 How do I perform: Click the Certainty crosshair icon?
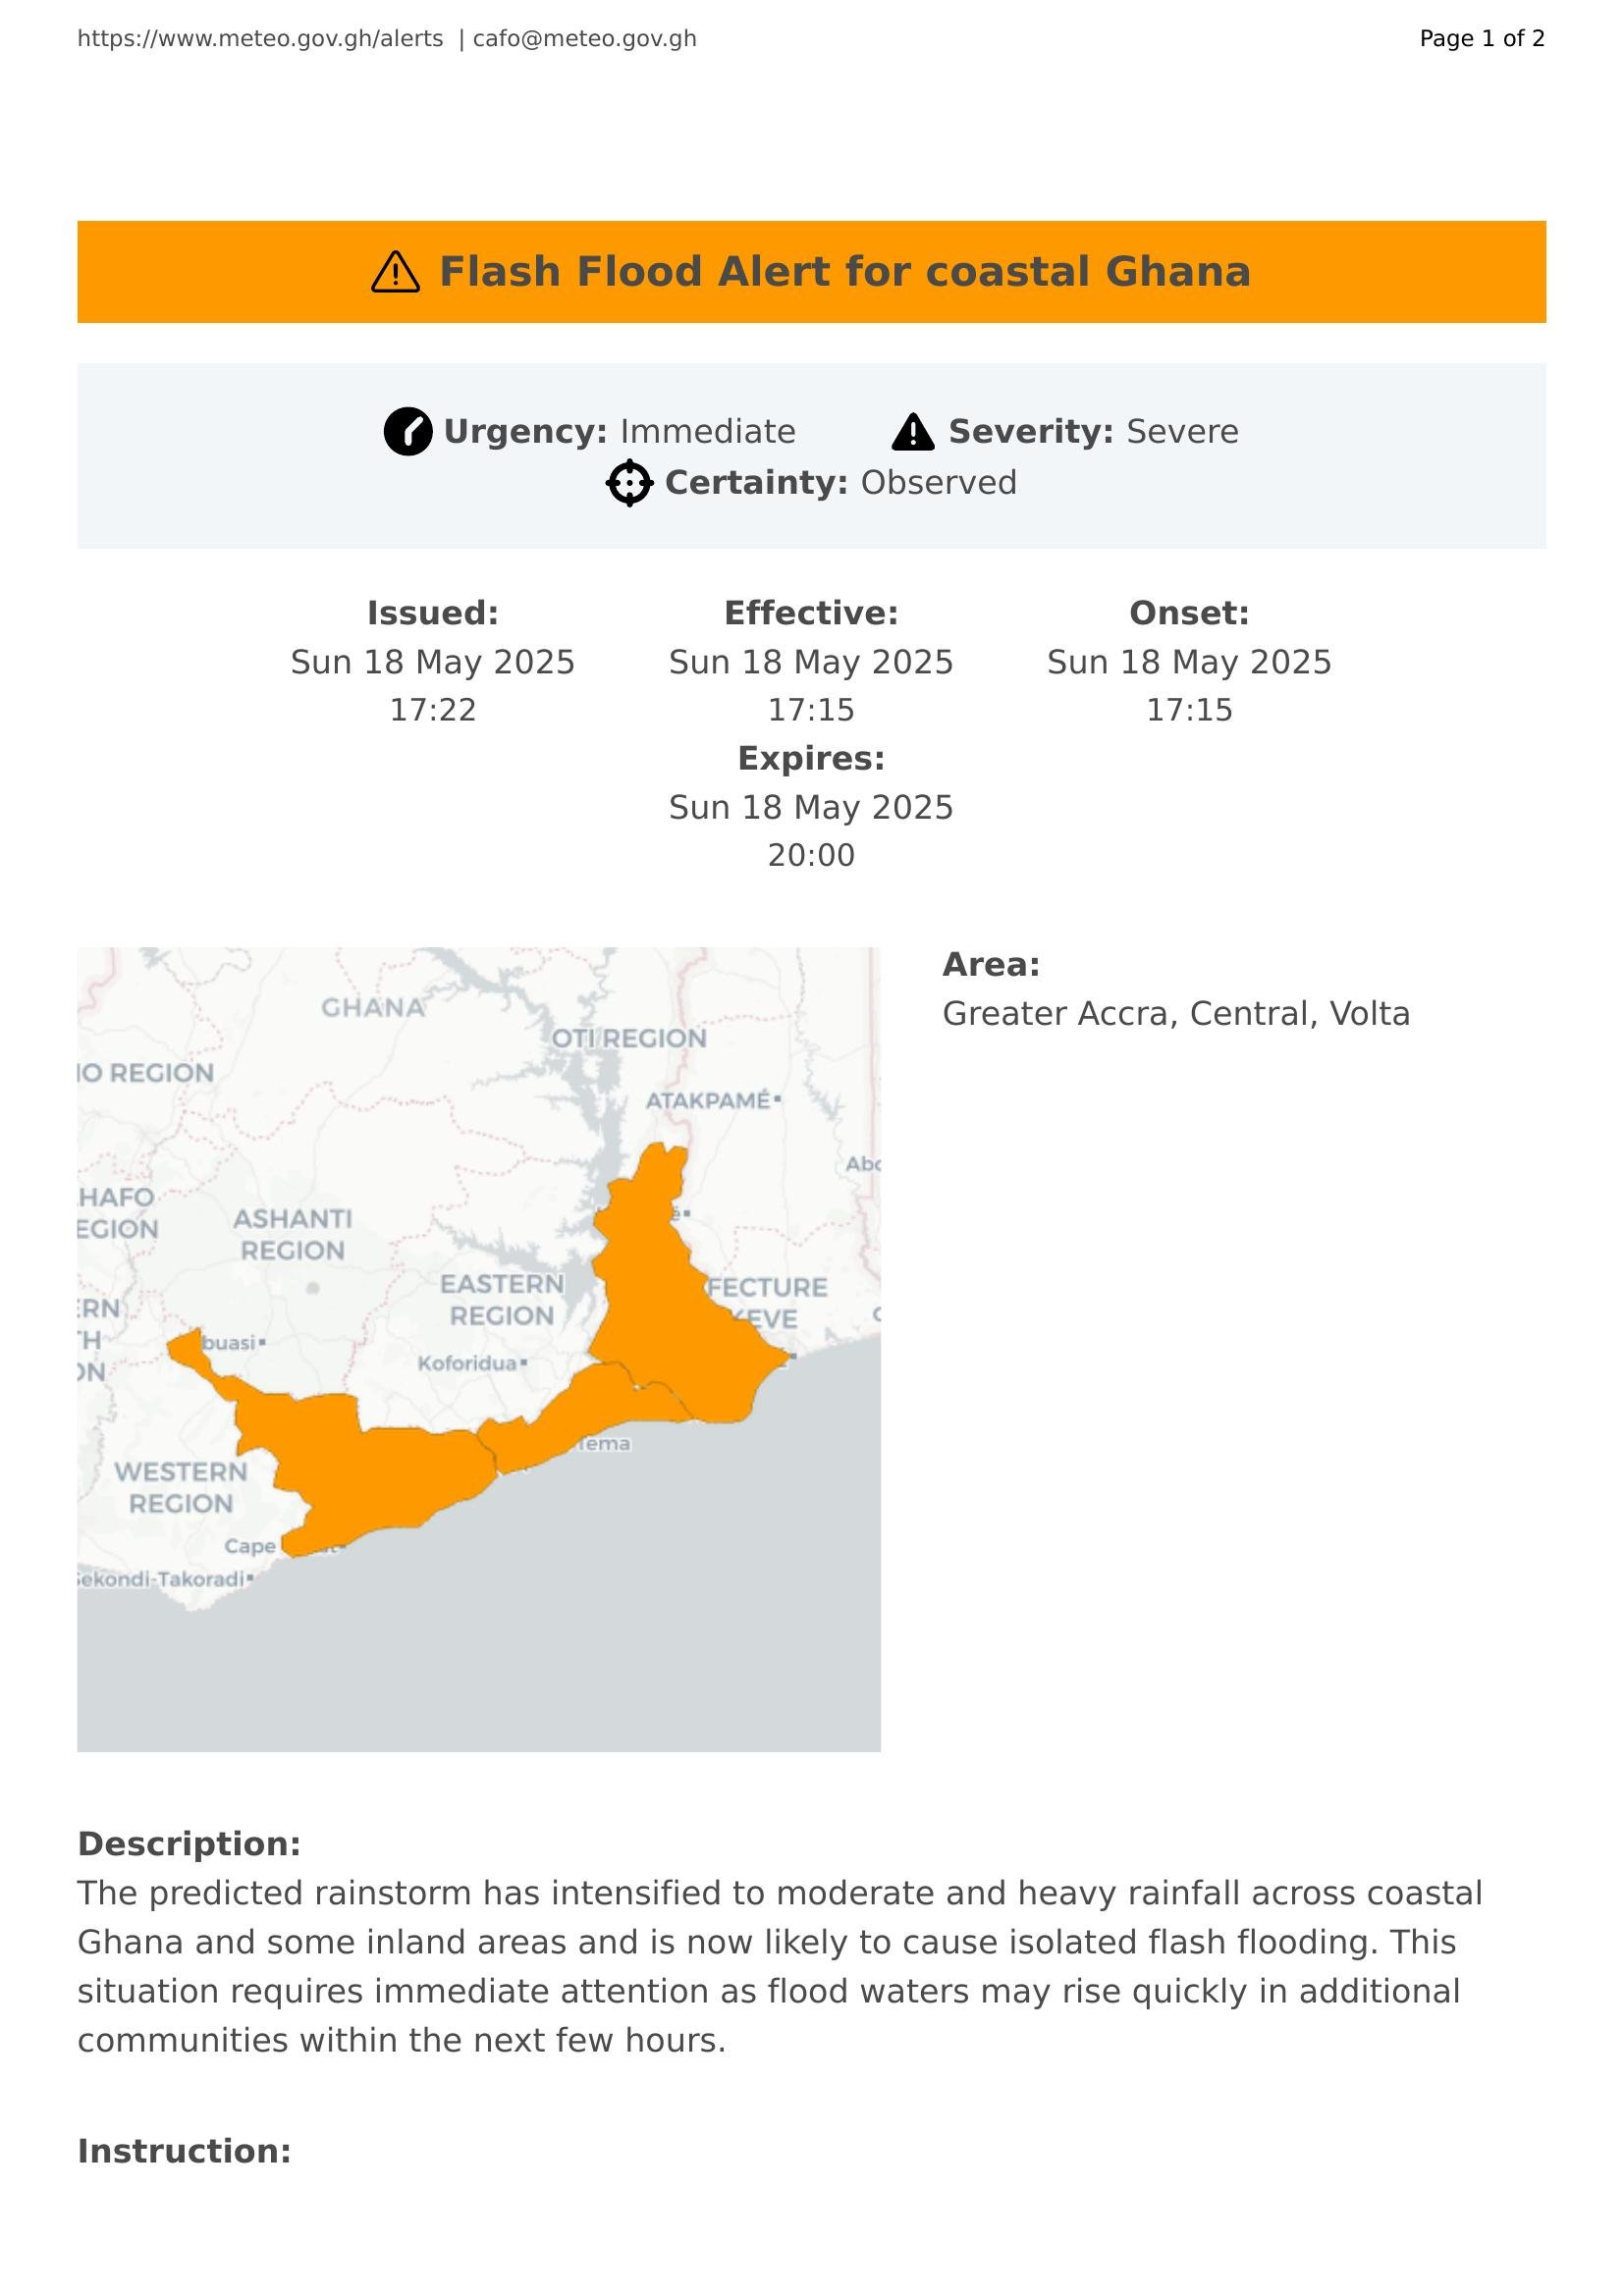629,483
